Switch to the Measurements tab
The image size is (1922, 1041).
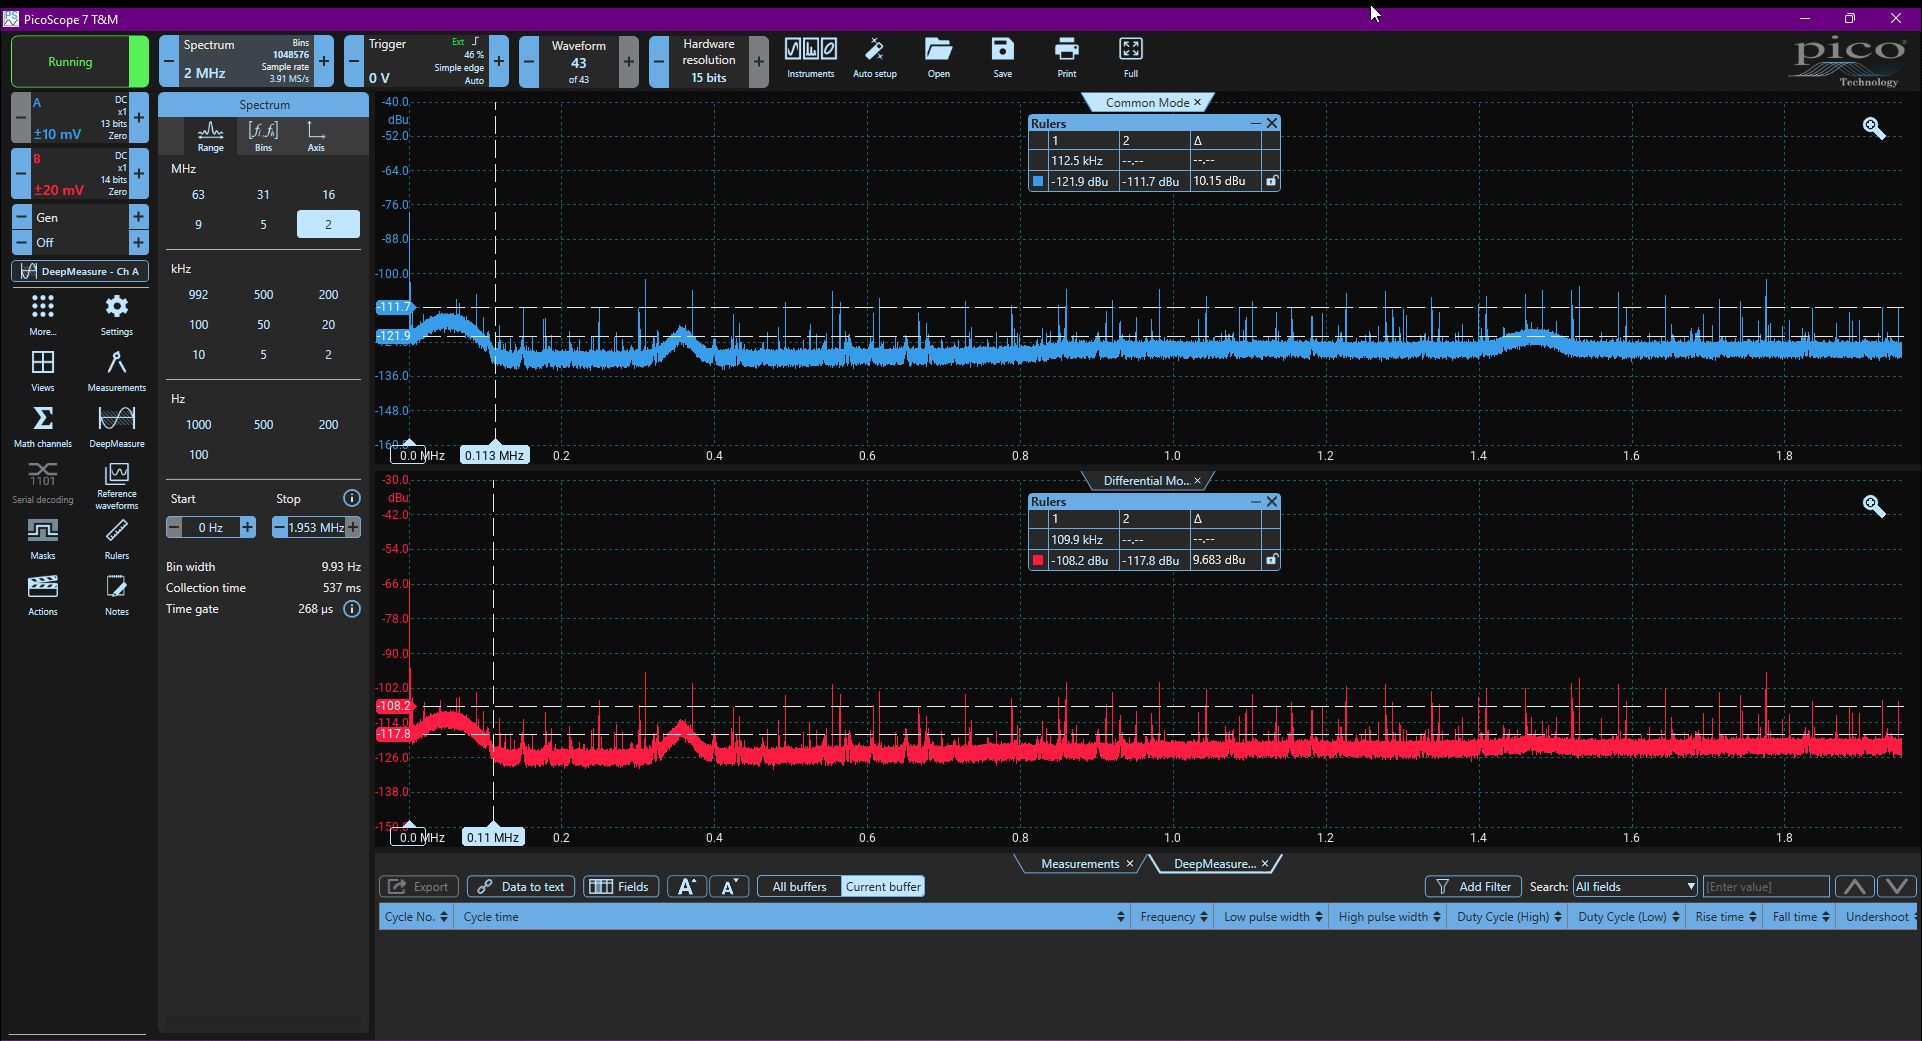coord(1080,864)
